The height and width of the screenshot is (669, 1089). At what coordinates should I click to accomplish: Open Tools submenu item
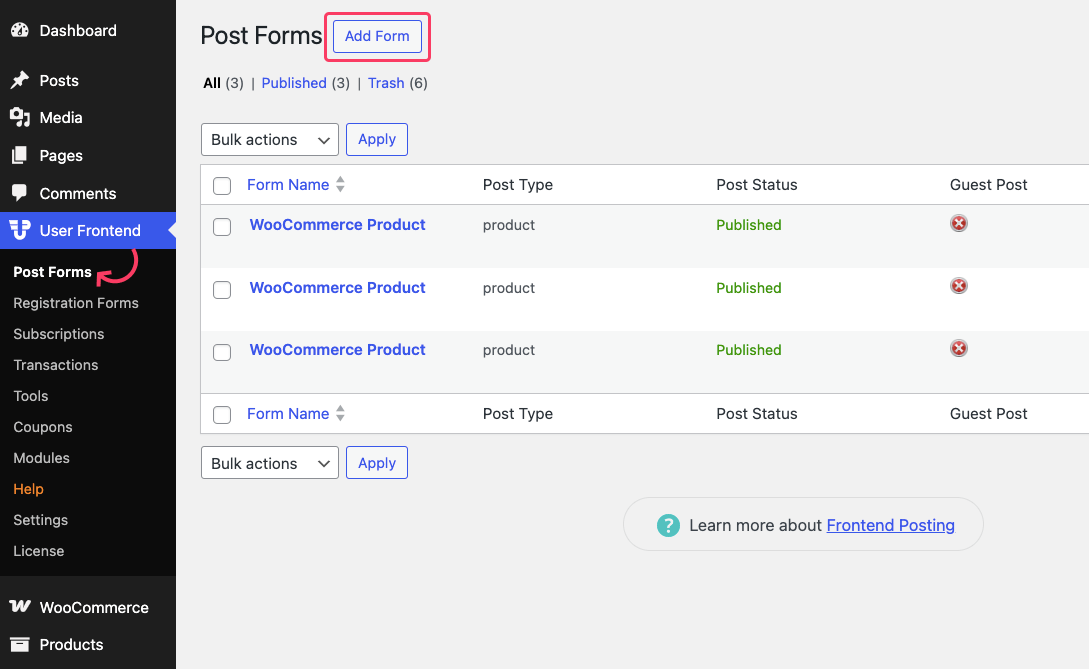pos(31,396)
